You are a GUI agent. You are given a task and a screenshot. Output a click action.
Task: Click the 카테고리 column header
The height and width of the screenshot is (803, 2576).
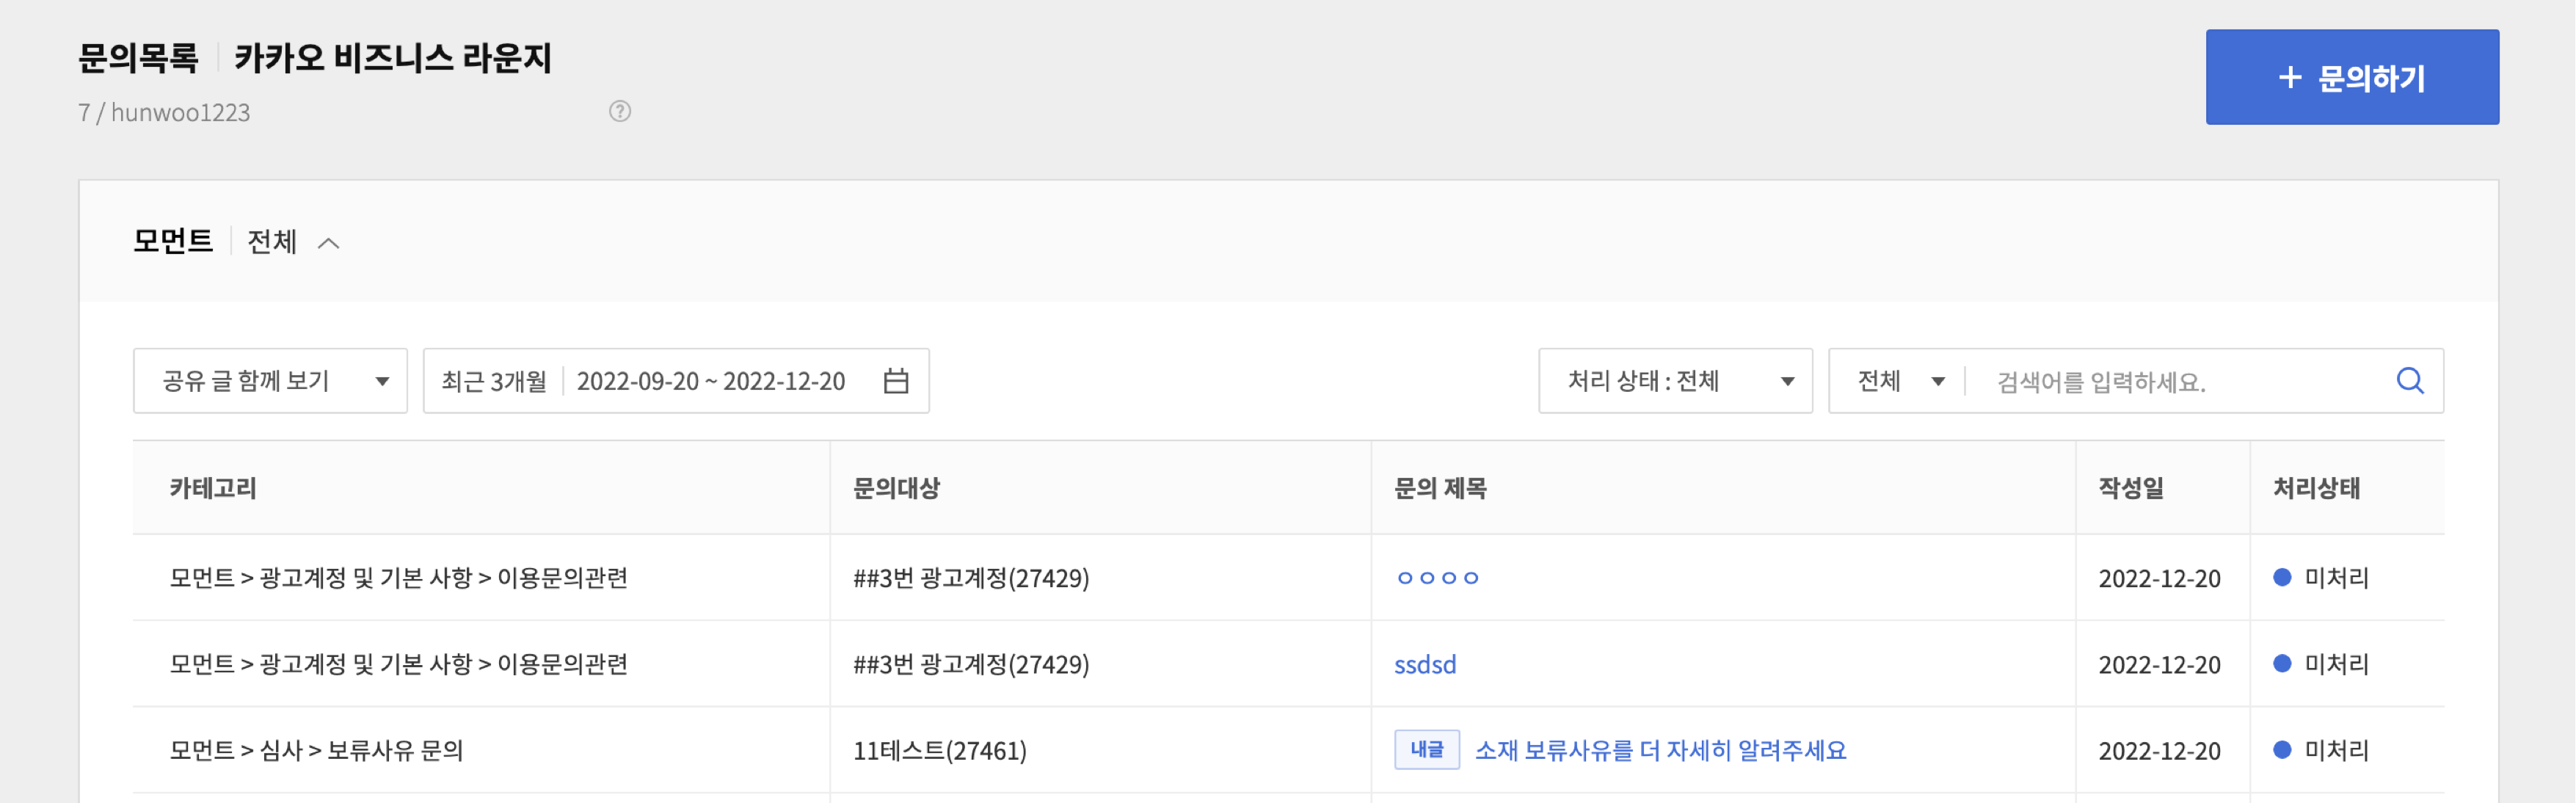pos(213,488)
